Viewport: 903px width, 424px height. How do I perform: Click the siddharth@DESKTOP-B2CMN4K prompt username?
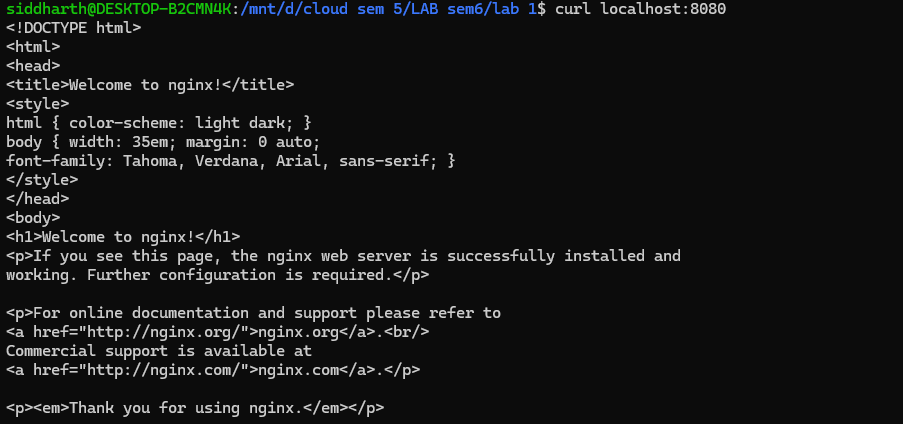pos(120,9)
